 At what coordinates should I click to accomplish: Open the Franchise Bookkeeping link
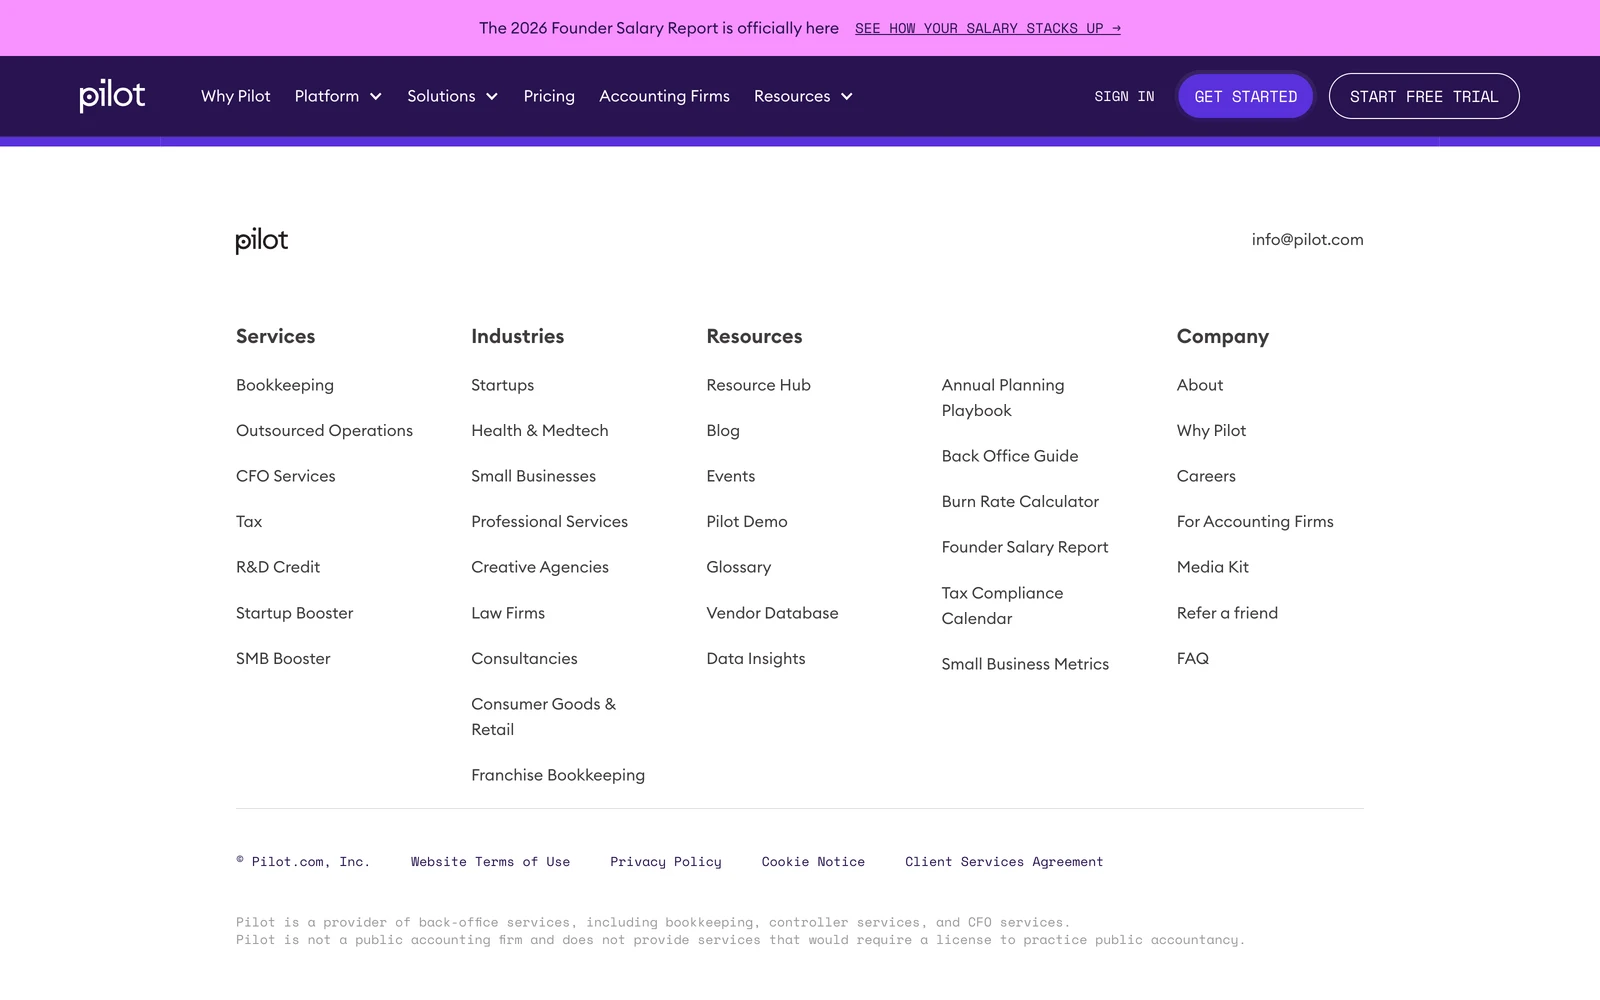[x=558, y=775]
